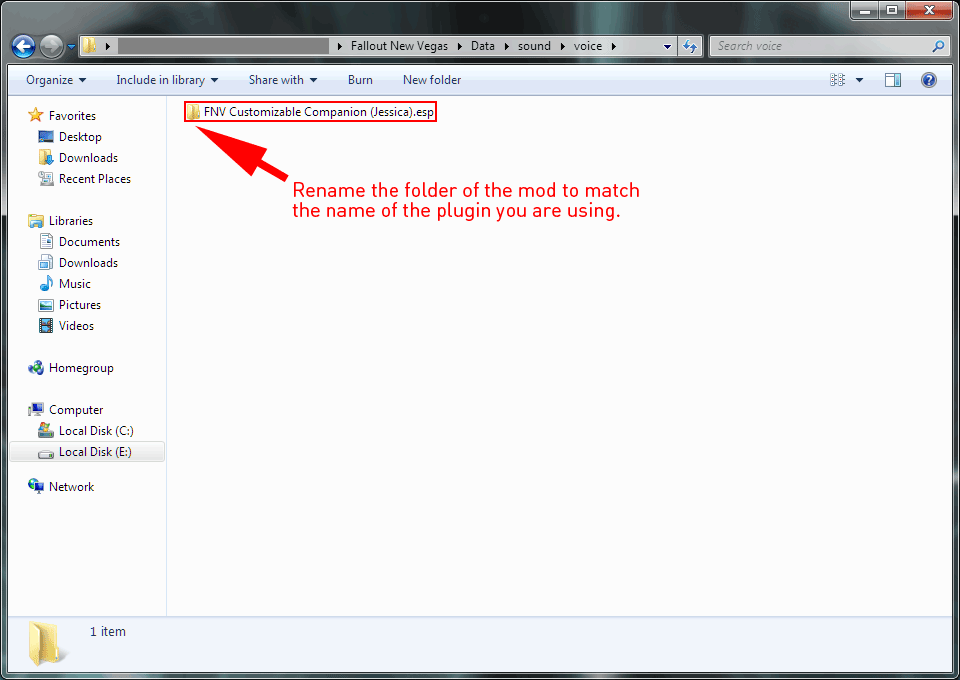Click the refresh button beside address bar

point(689,46)
